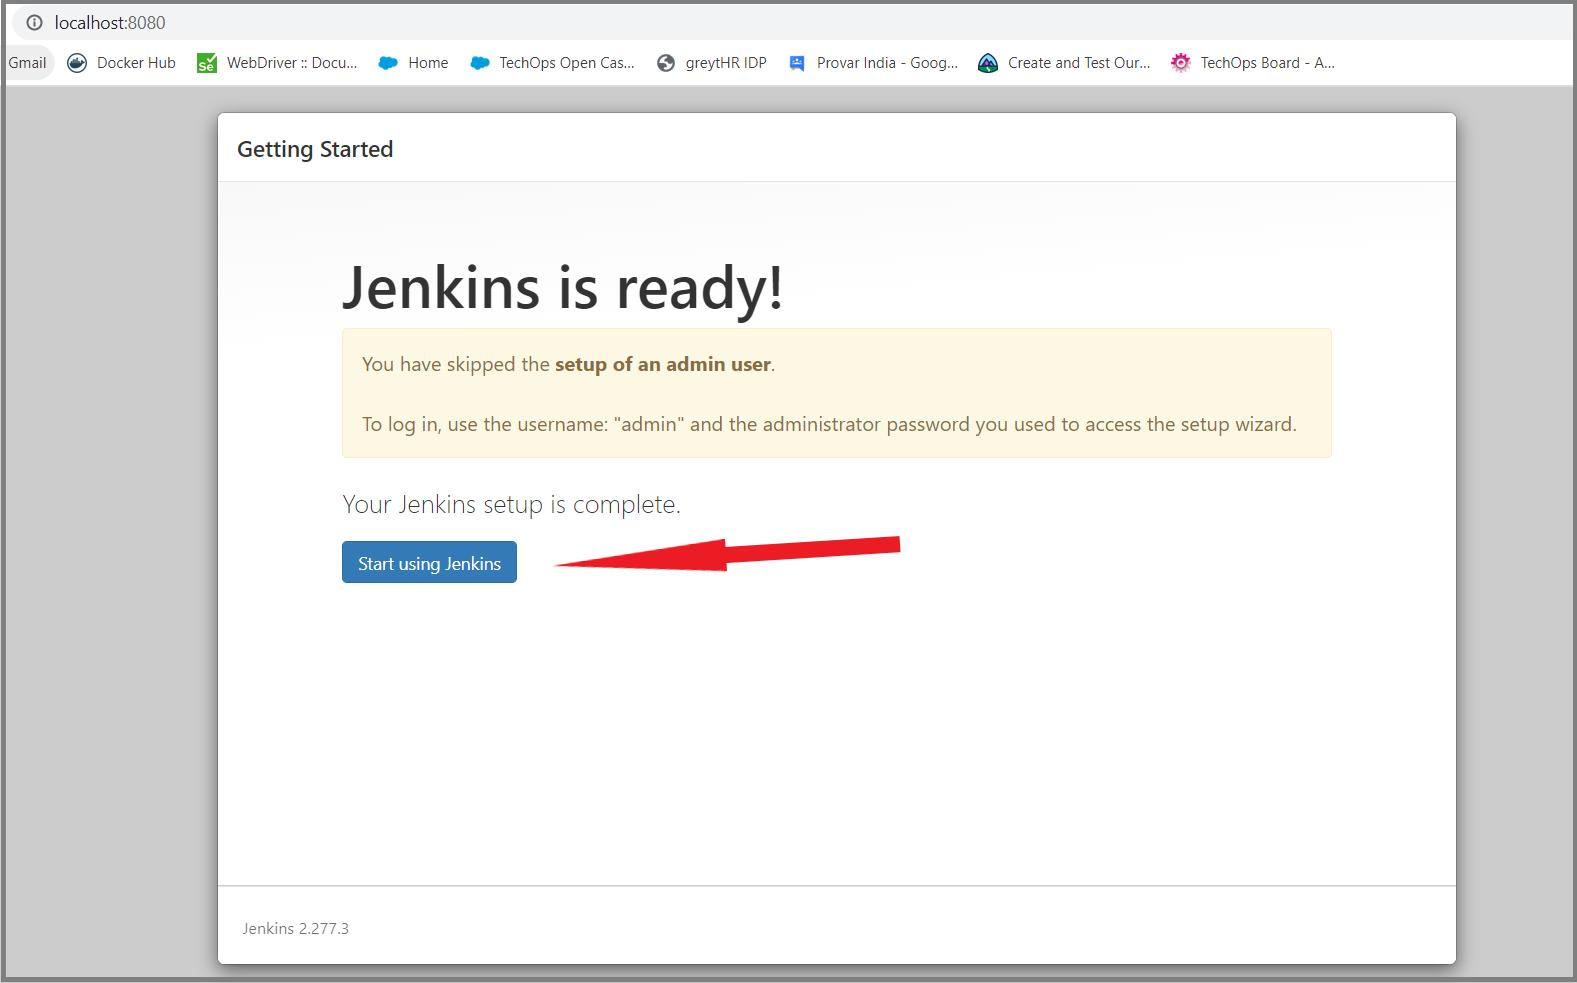Click the bold setup of an admin user text
Viewport: 1577px width, 983px height.
pyautogui.click(x=663, y=364)
